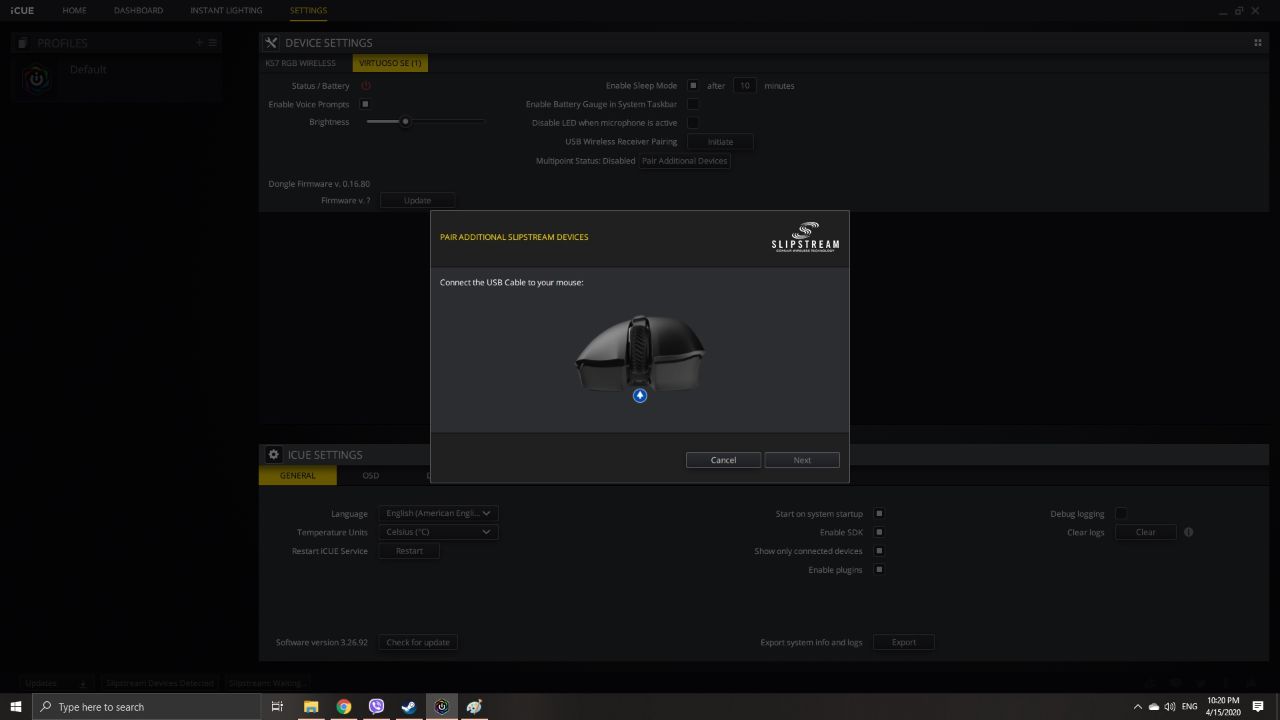Open the HOME menu
This screenshot has width=1280, height=720.
(x=74, y=10)
